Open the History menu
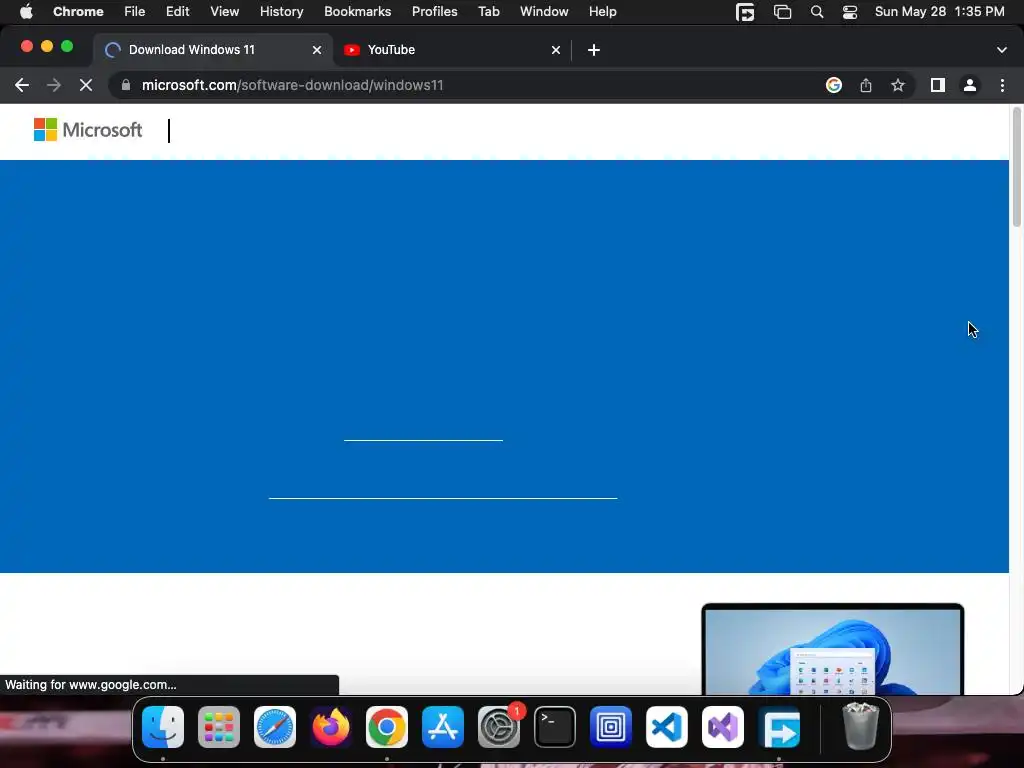Viewport: 1024px width, 768px height. click(x=281, y=11)
